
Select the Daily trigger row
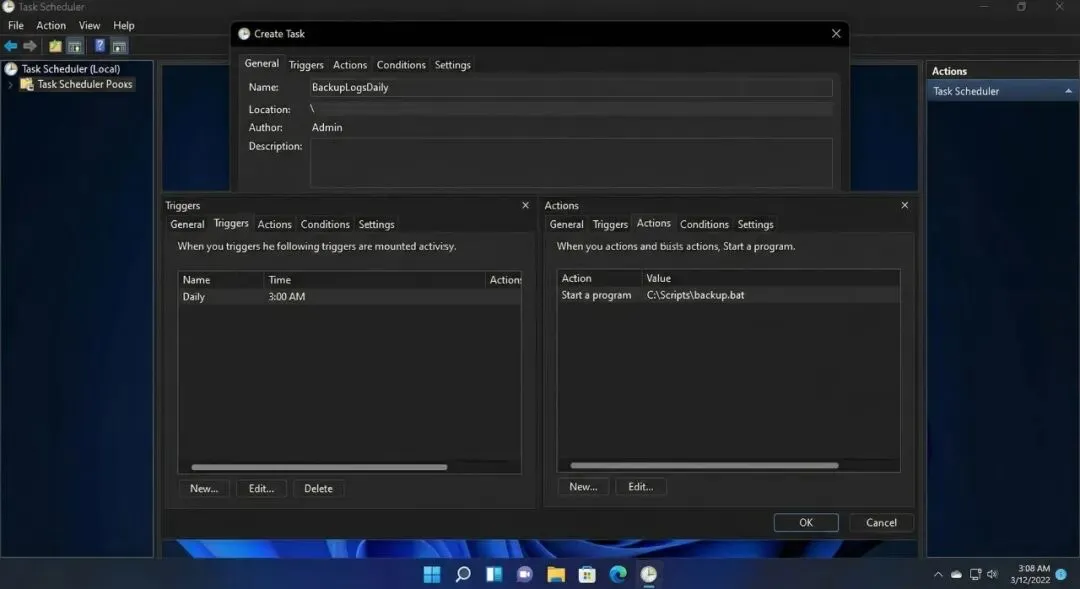coord(349,297)
